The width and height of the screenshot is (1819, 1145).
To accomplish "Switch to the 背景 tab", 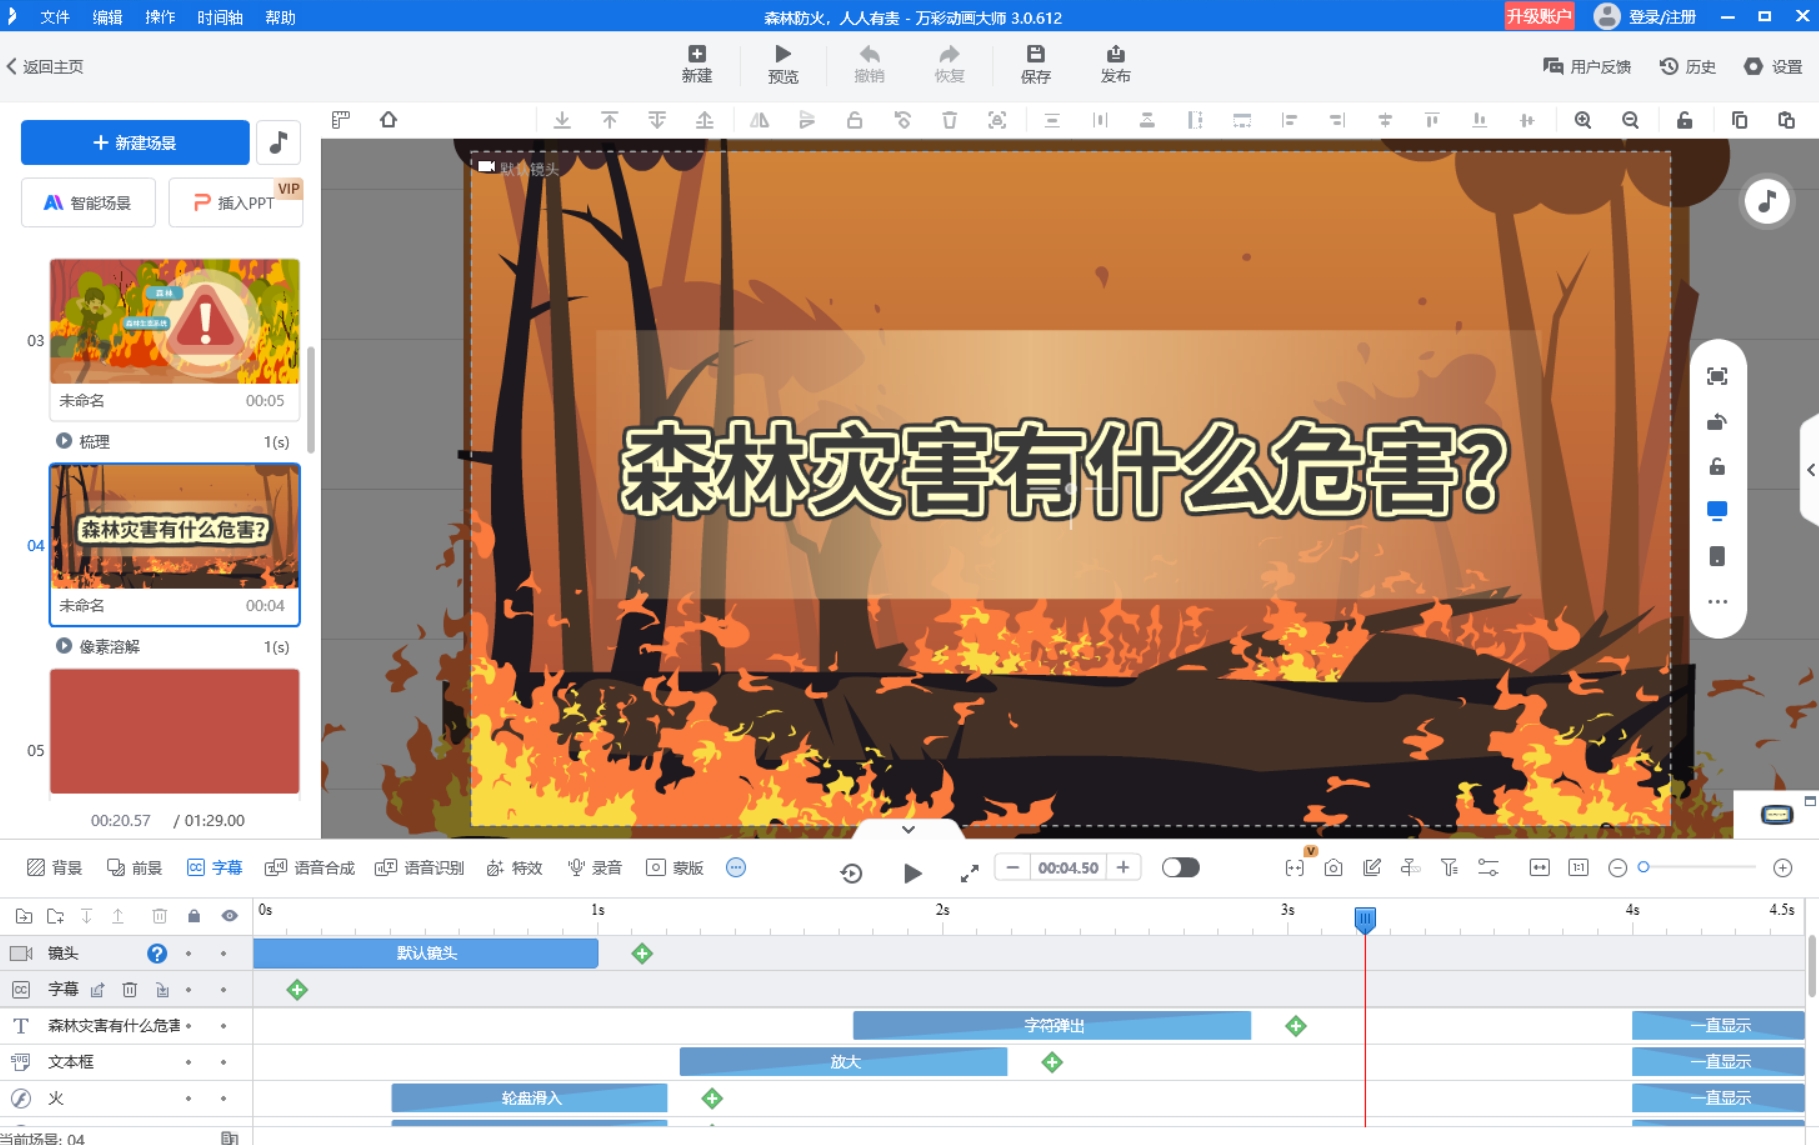I will click(x=55, y=868).
